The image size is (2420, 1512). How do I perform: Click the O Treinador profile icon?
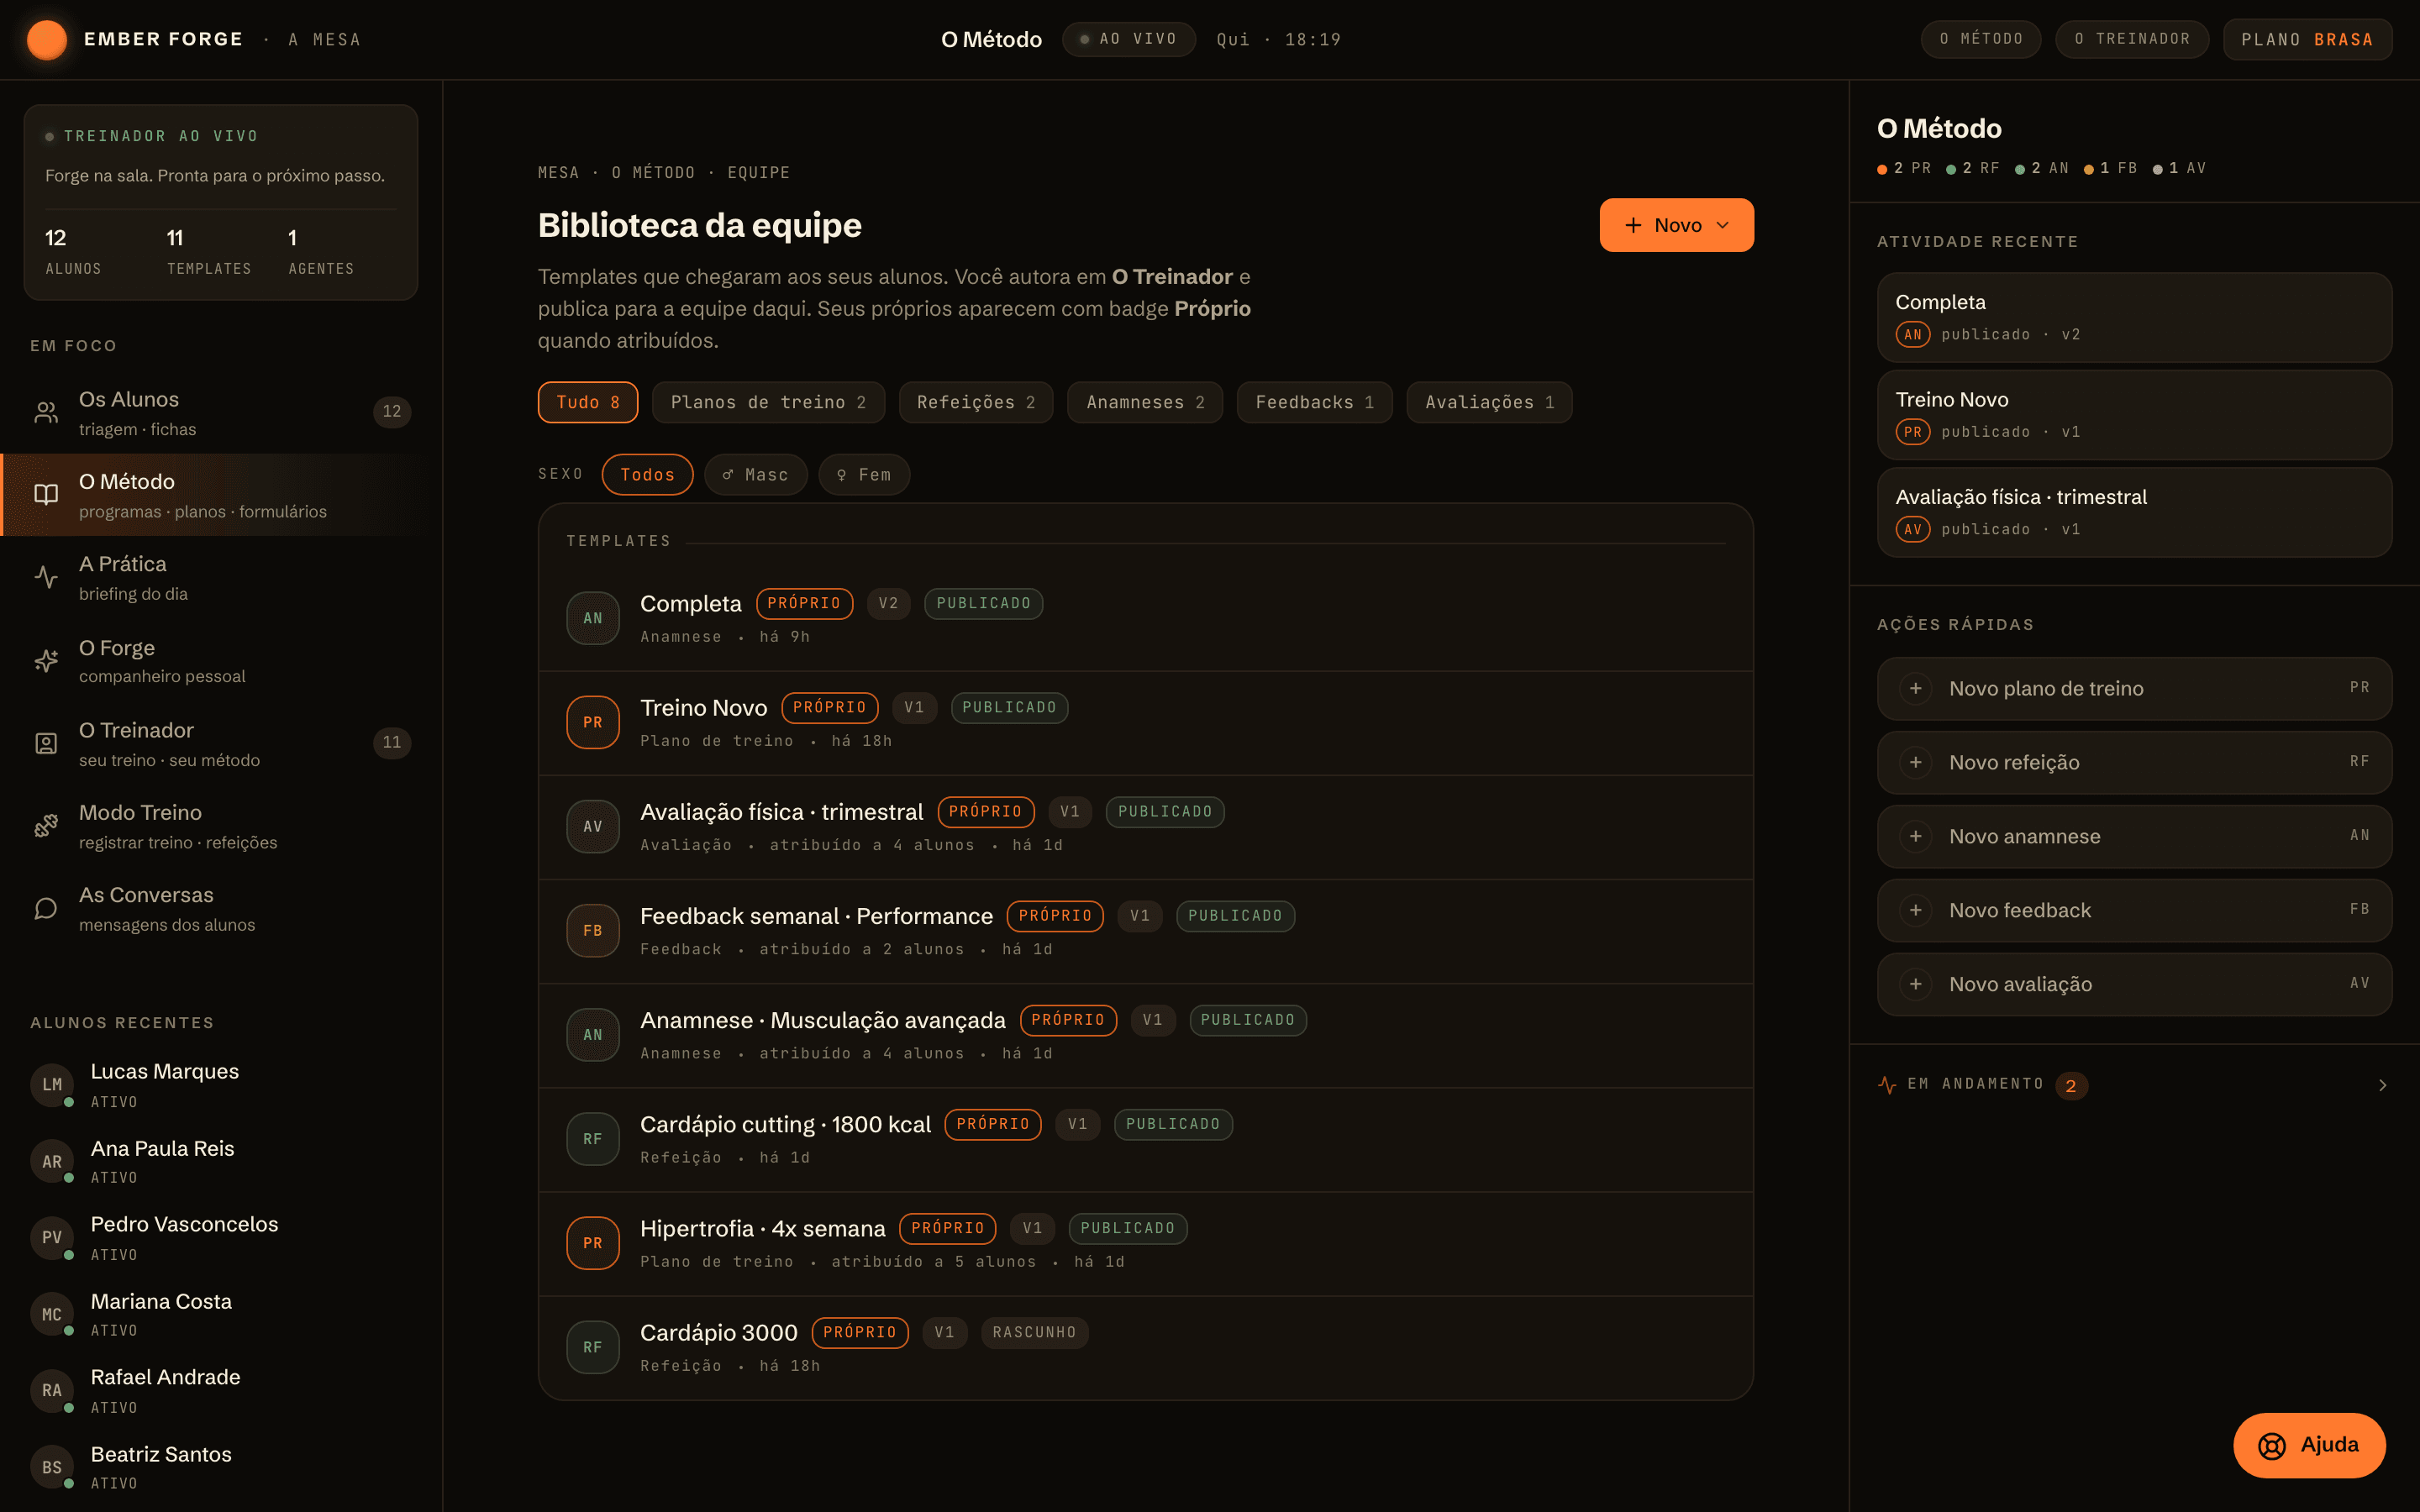tap(46, 743)
